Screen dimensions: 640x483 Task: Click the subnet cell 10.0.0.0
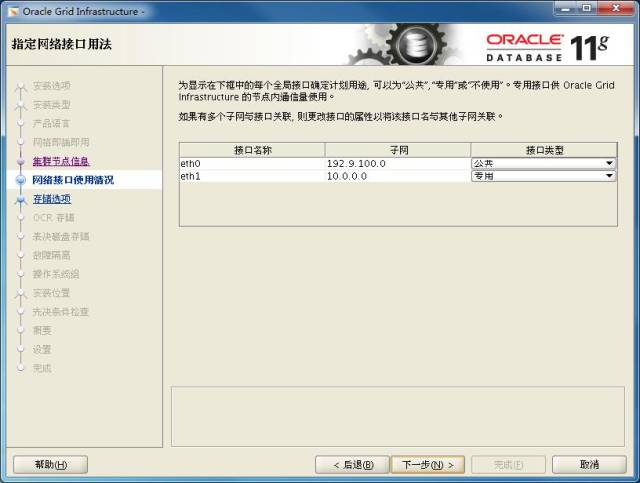(x=398, y=176)
